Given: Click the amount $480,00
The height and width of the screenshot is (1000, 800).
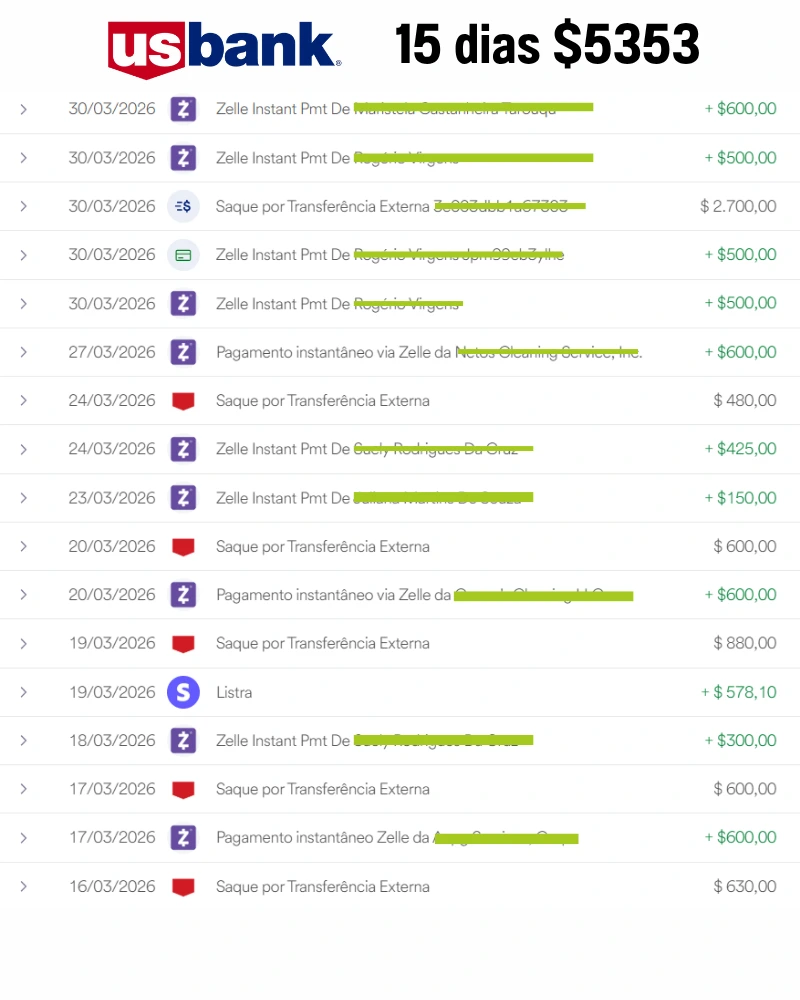Looking at the screenshot, I should [x=744, y=401].
